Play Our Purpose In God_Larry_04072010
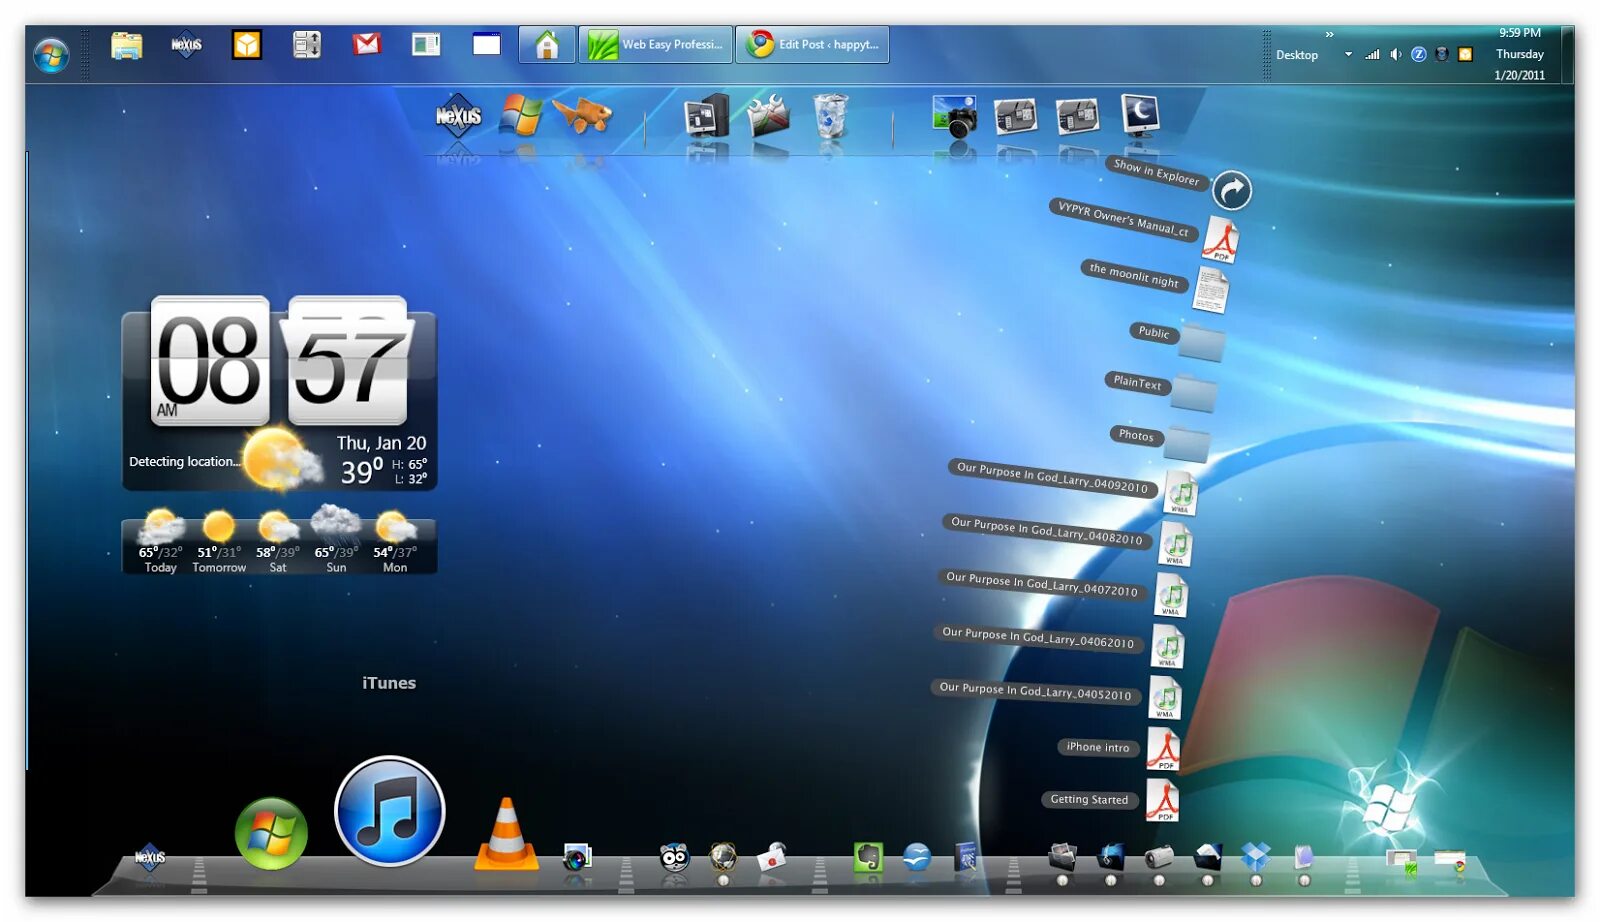This screenshot has width=1600, height=922. [1170, 597]
